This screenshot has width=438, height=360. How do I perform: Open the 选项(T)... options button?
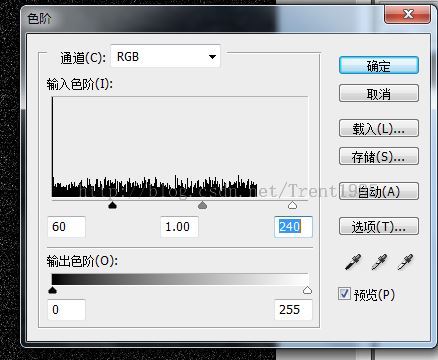379,226
